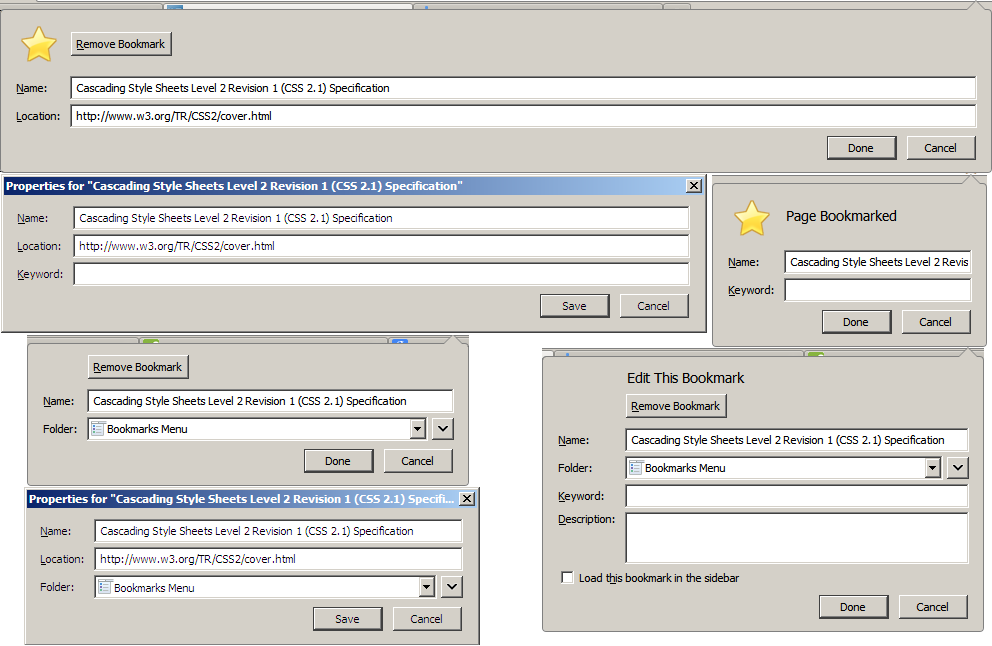Click the star icon in Page Bookmarked panel

pos(752,217)
